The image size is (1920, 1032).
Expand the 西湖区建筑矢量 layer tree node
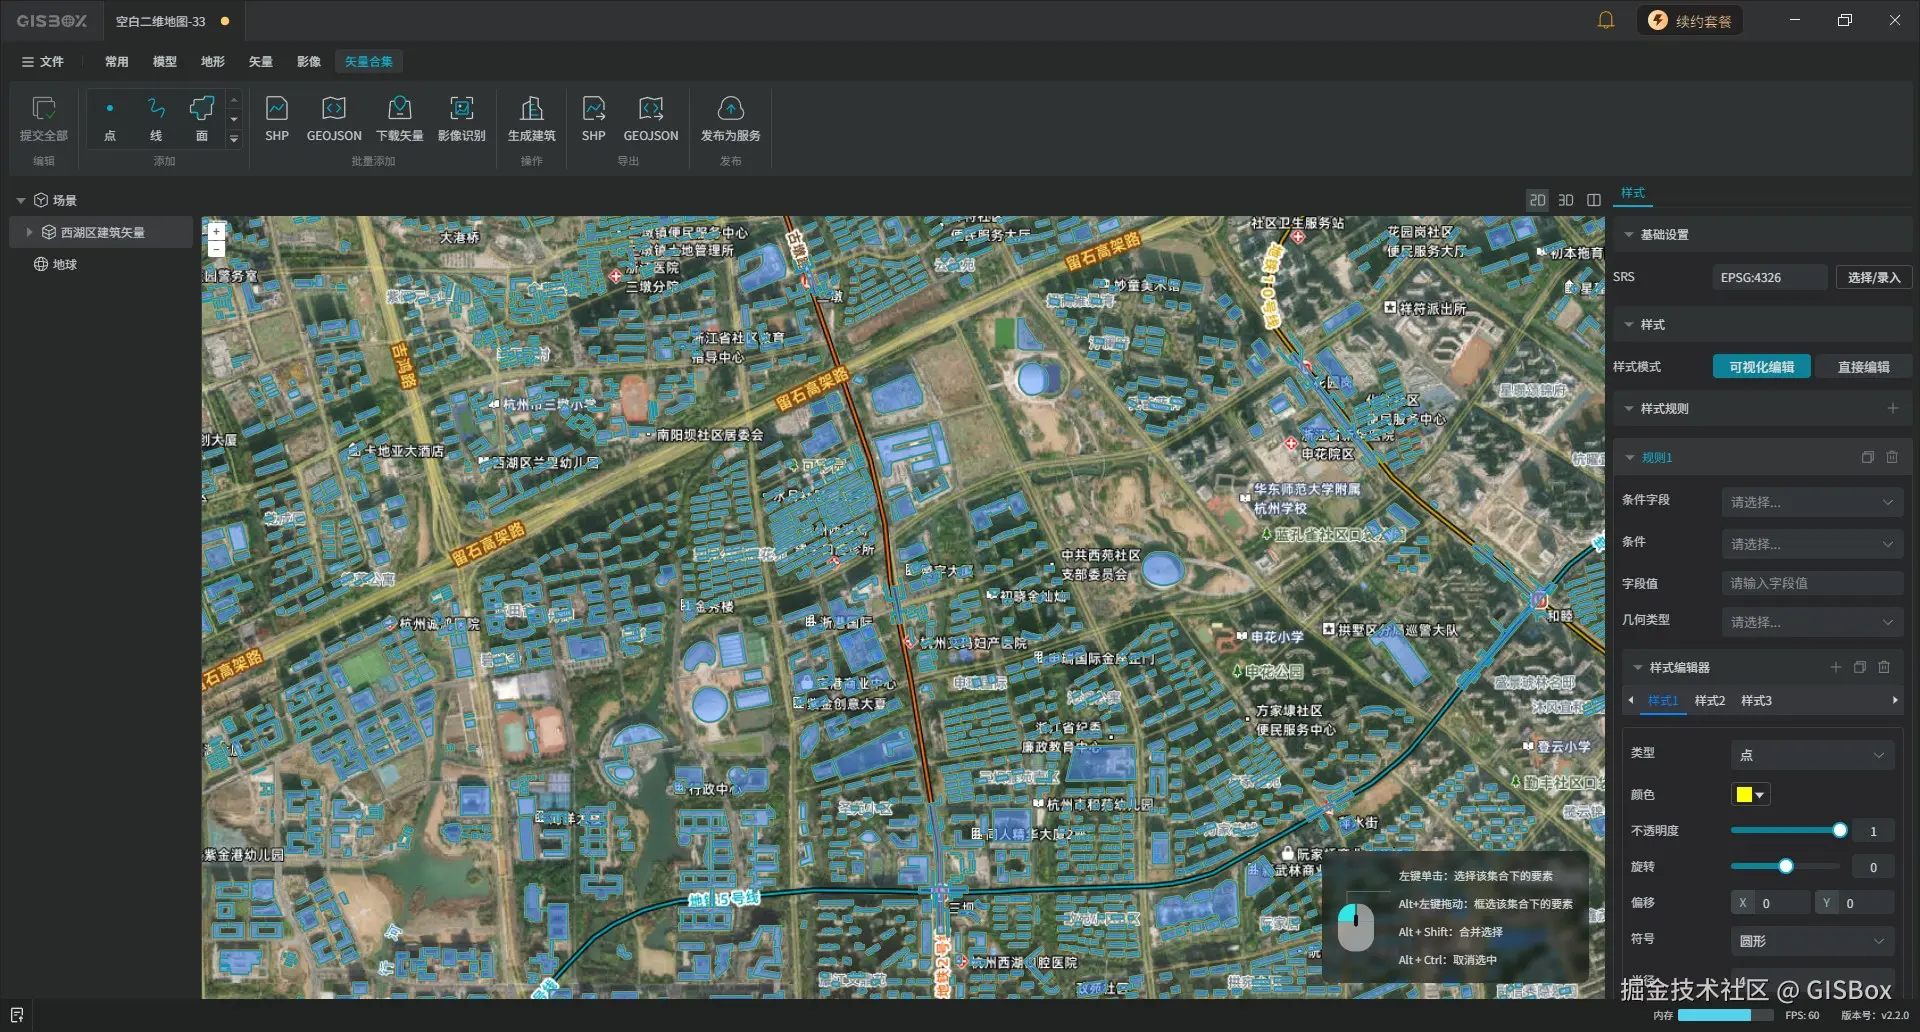pos(29,232)
